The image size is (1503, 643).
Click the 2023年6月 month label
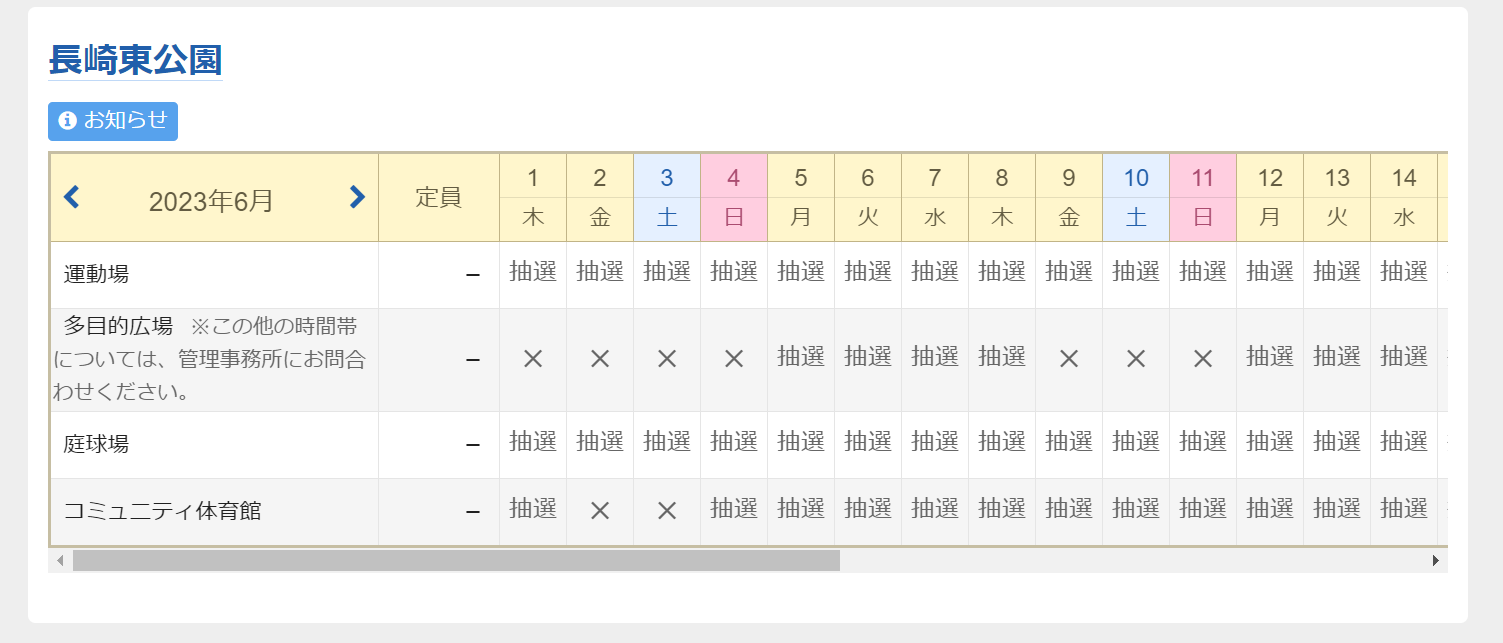point(211,201)
